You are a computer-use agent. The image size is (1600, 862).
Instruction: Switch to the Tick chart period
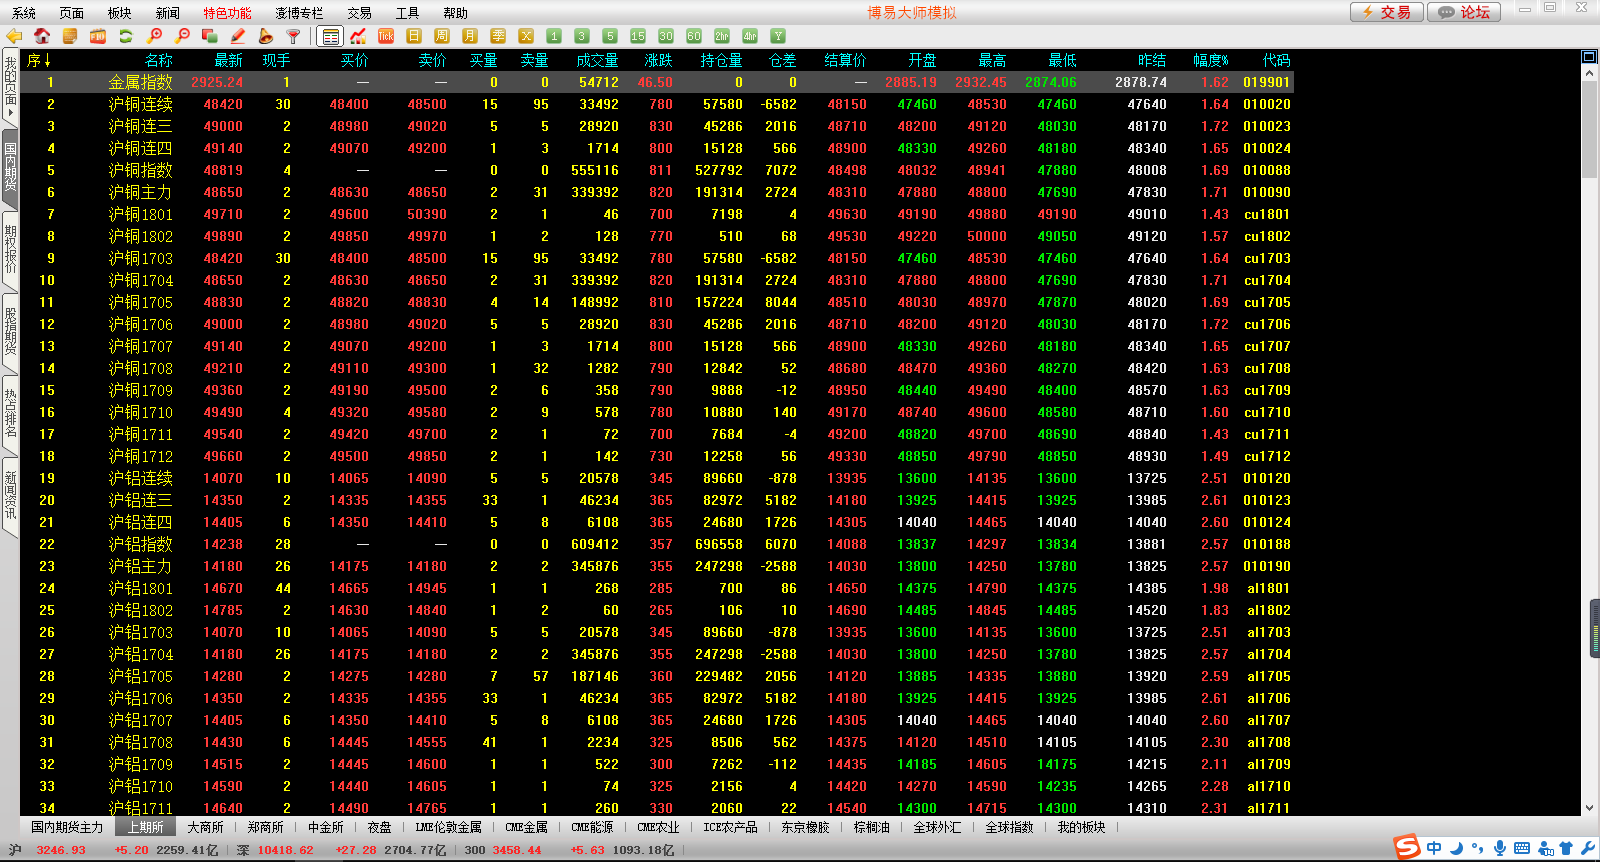[386, 36]
